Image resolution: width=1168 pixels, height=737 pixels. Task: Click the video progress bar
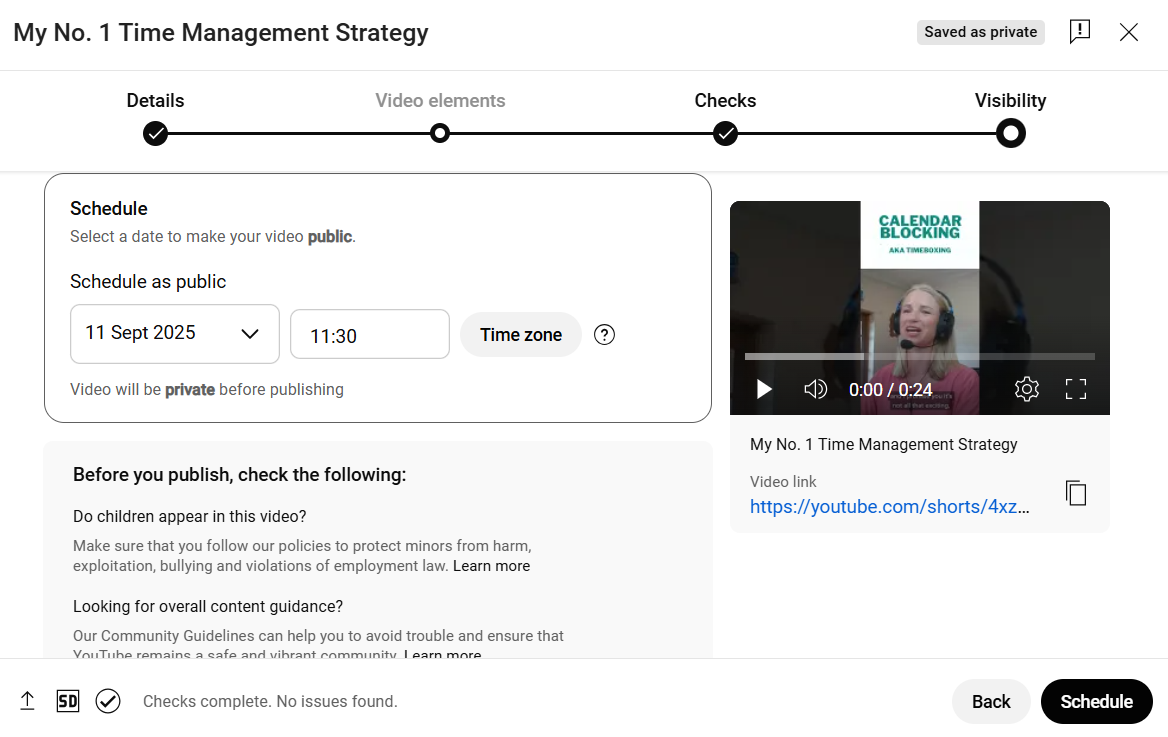[920, 355]
